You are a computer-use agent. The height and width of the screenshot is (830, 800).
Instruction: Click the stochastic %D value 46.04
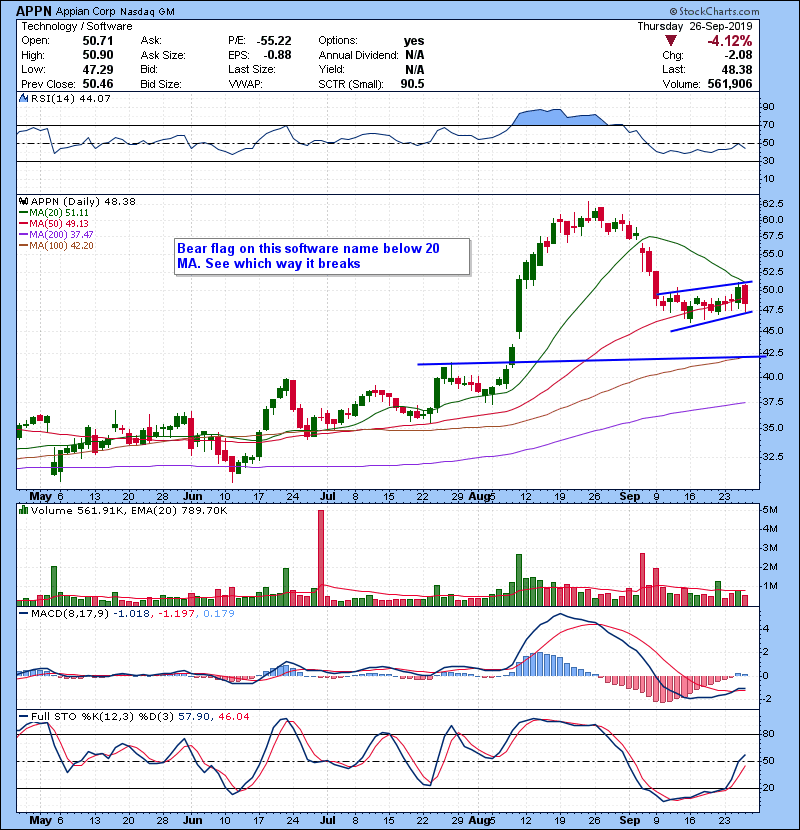pos(233,717)
